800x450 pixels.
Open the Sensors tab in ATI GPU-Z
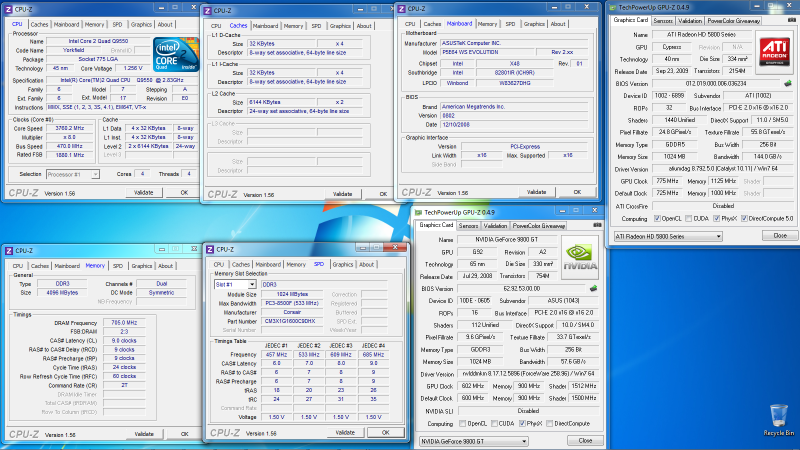coord(663,21)
